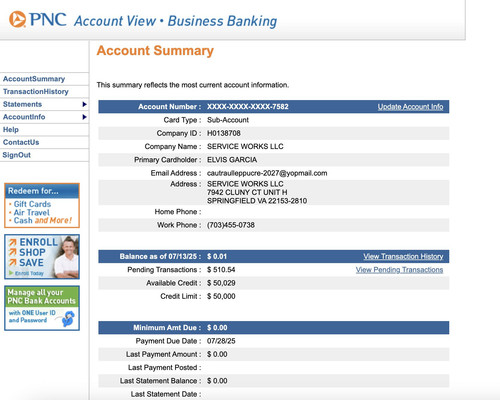Screen dimensions: 500x400
Task: Open TransactionHistory in sidebar menu
Action: (x=36, y=92)
